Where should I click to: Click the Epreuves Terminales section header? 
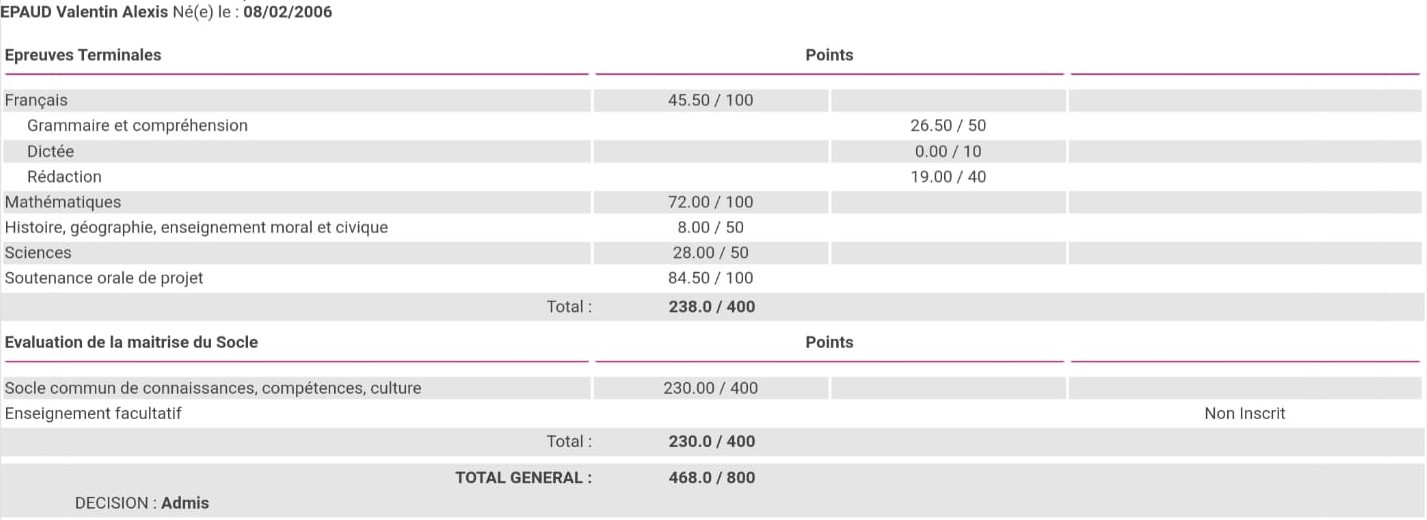point(83,55)
